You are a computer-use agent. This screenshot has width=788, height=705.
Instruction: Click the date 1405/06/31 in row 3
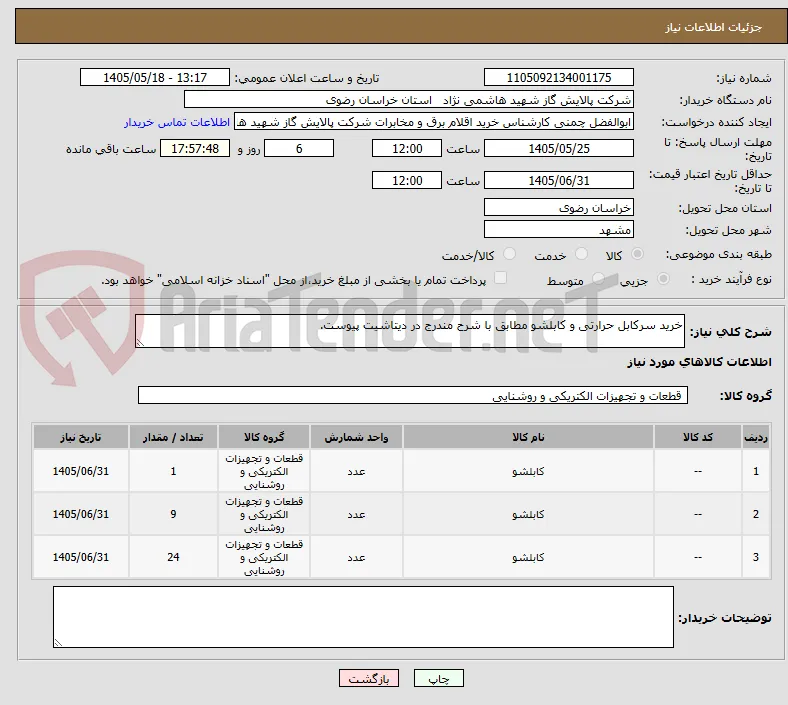point(81,557)
